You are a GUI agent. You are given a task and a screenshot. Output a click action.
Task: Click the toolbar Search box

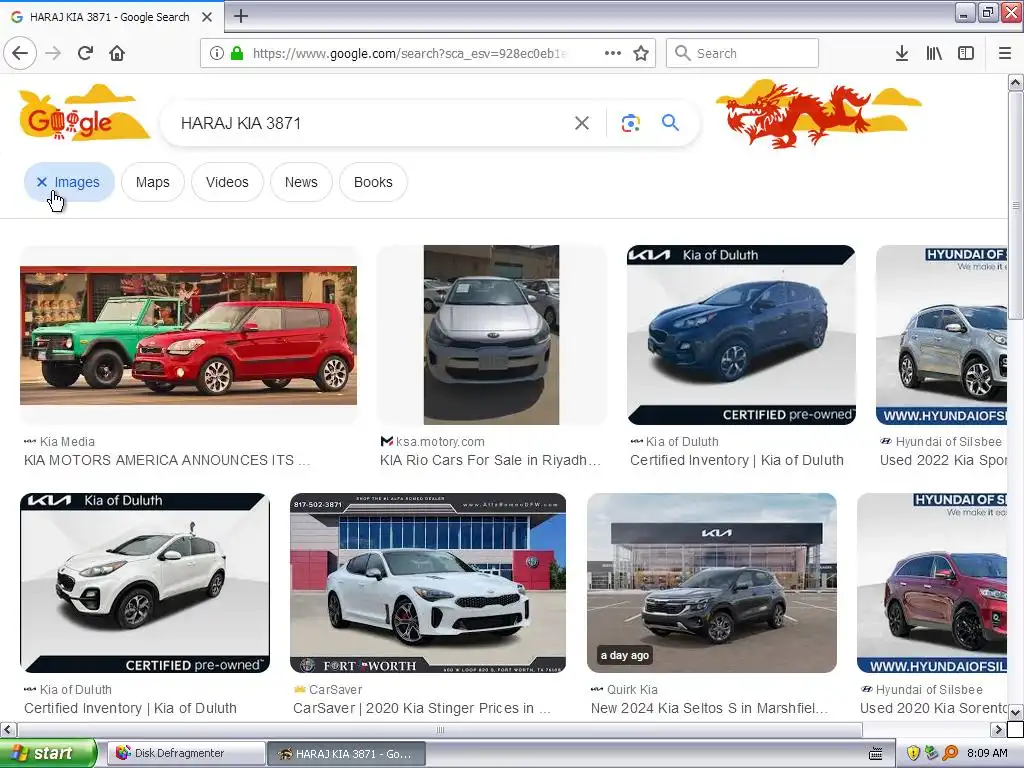pos(743,54)
